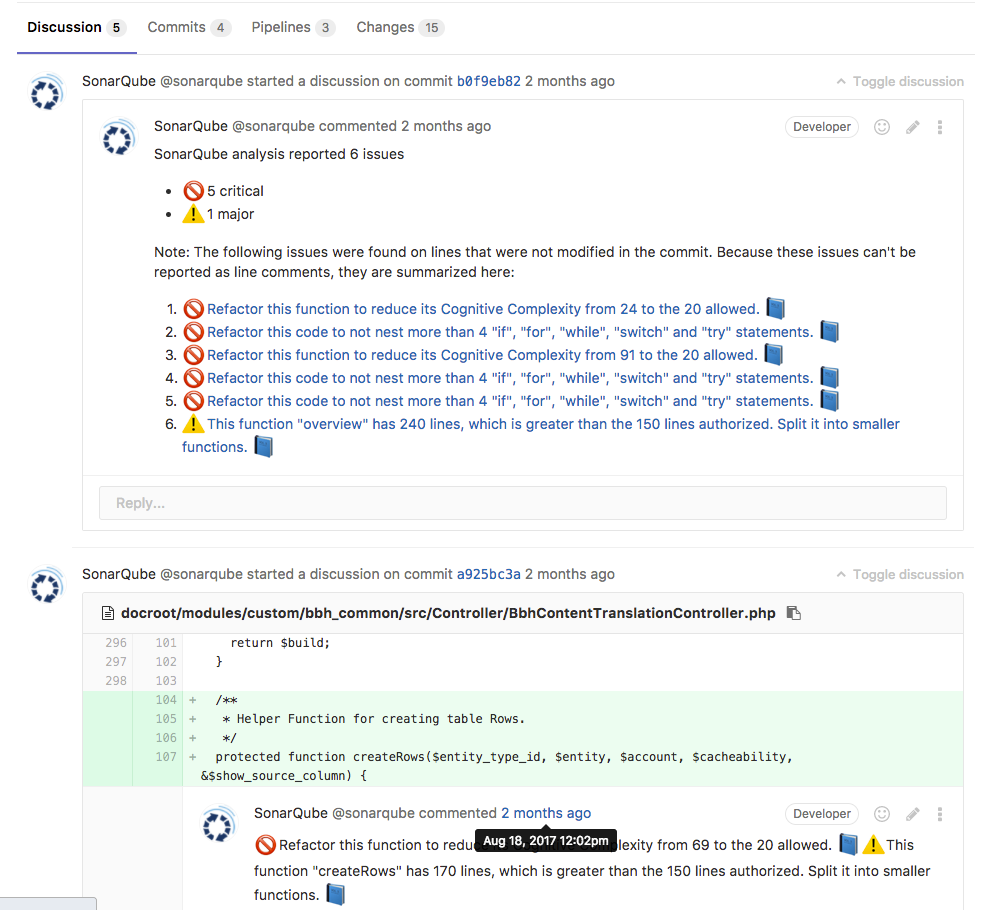
Task: Click the major warning icon next to "1 major"
Action: pyautogui.click(x=193, y=213)
